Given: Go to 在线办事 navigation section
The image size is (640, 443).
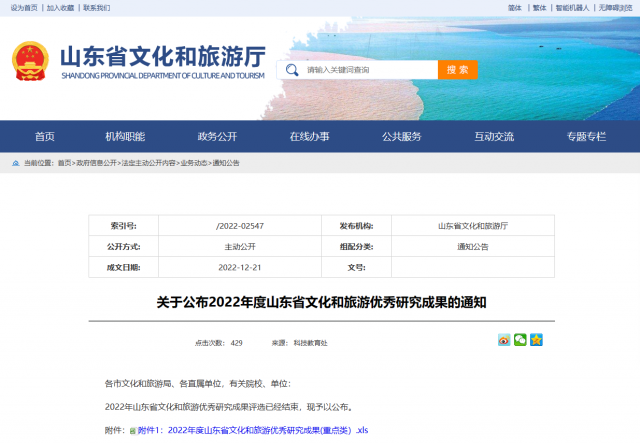Looking at the screenshot, I should click(x=309, y=137).
